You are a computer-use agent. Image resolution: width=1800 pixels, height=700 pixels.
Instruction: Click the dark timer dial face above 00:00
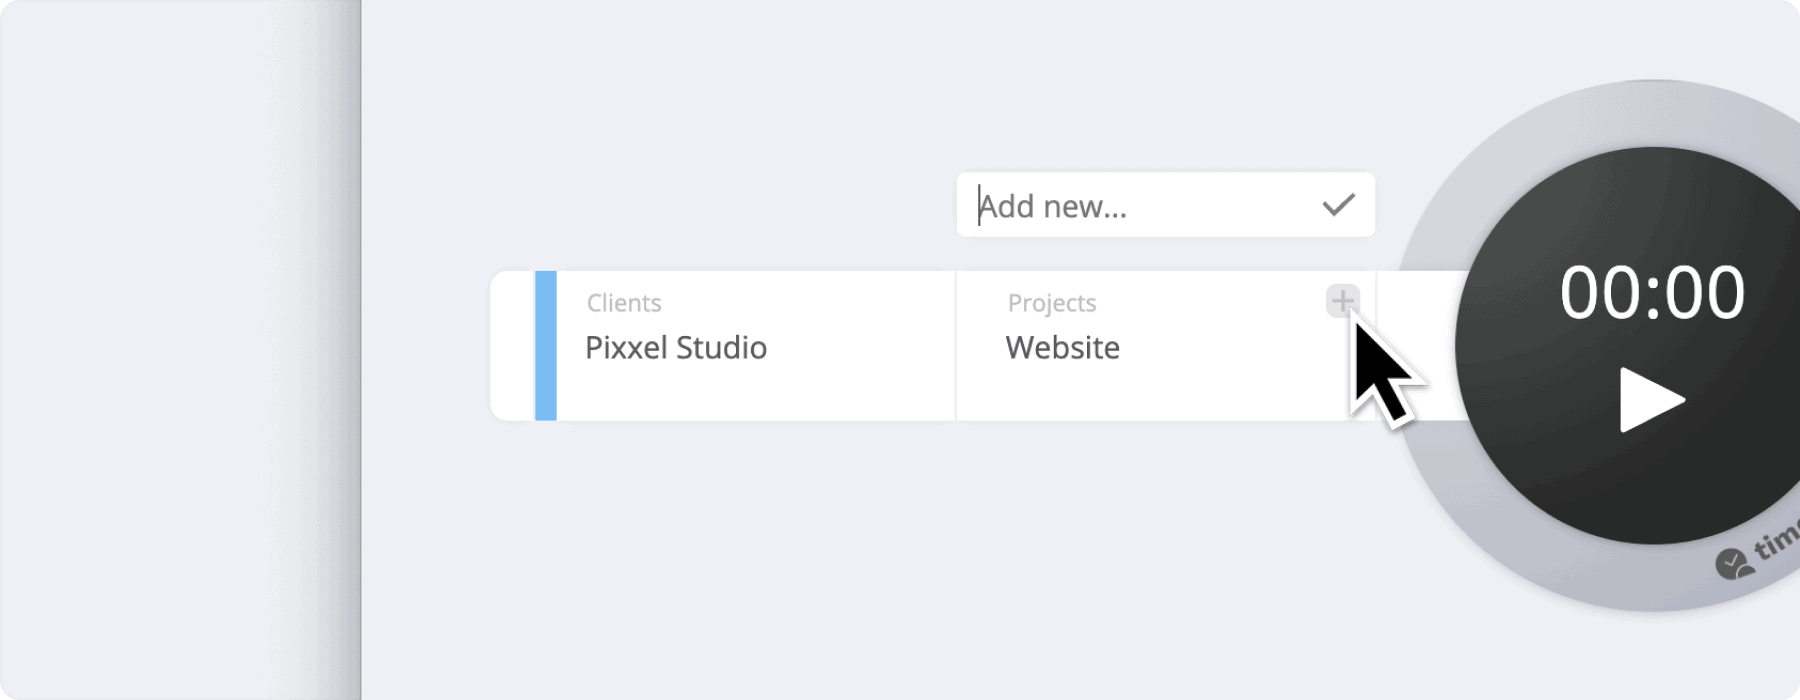tap(1652, 200)
